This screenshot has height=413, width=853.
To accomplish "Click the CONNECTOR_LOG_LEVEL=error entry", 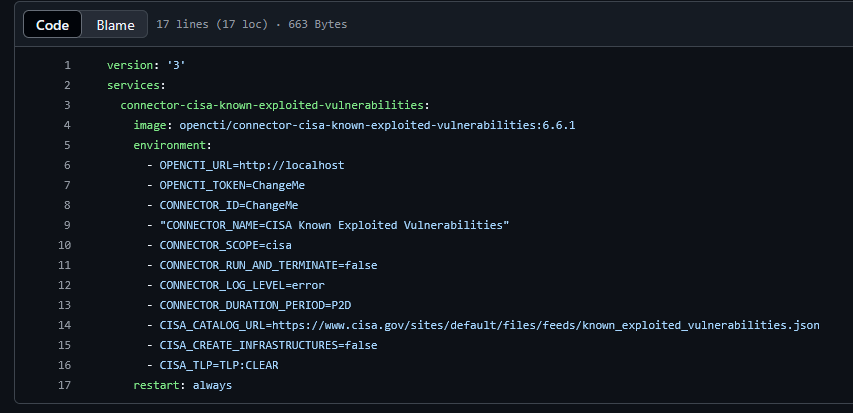I will point(242,285).
